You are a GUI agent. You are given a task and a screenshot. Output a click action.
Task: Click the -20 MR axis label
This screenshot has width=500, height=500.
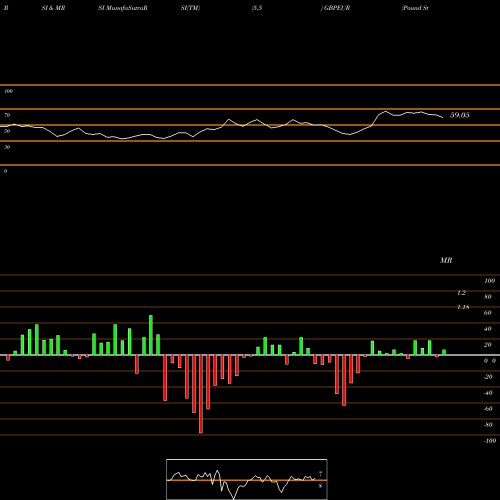488,377
